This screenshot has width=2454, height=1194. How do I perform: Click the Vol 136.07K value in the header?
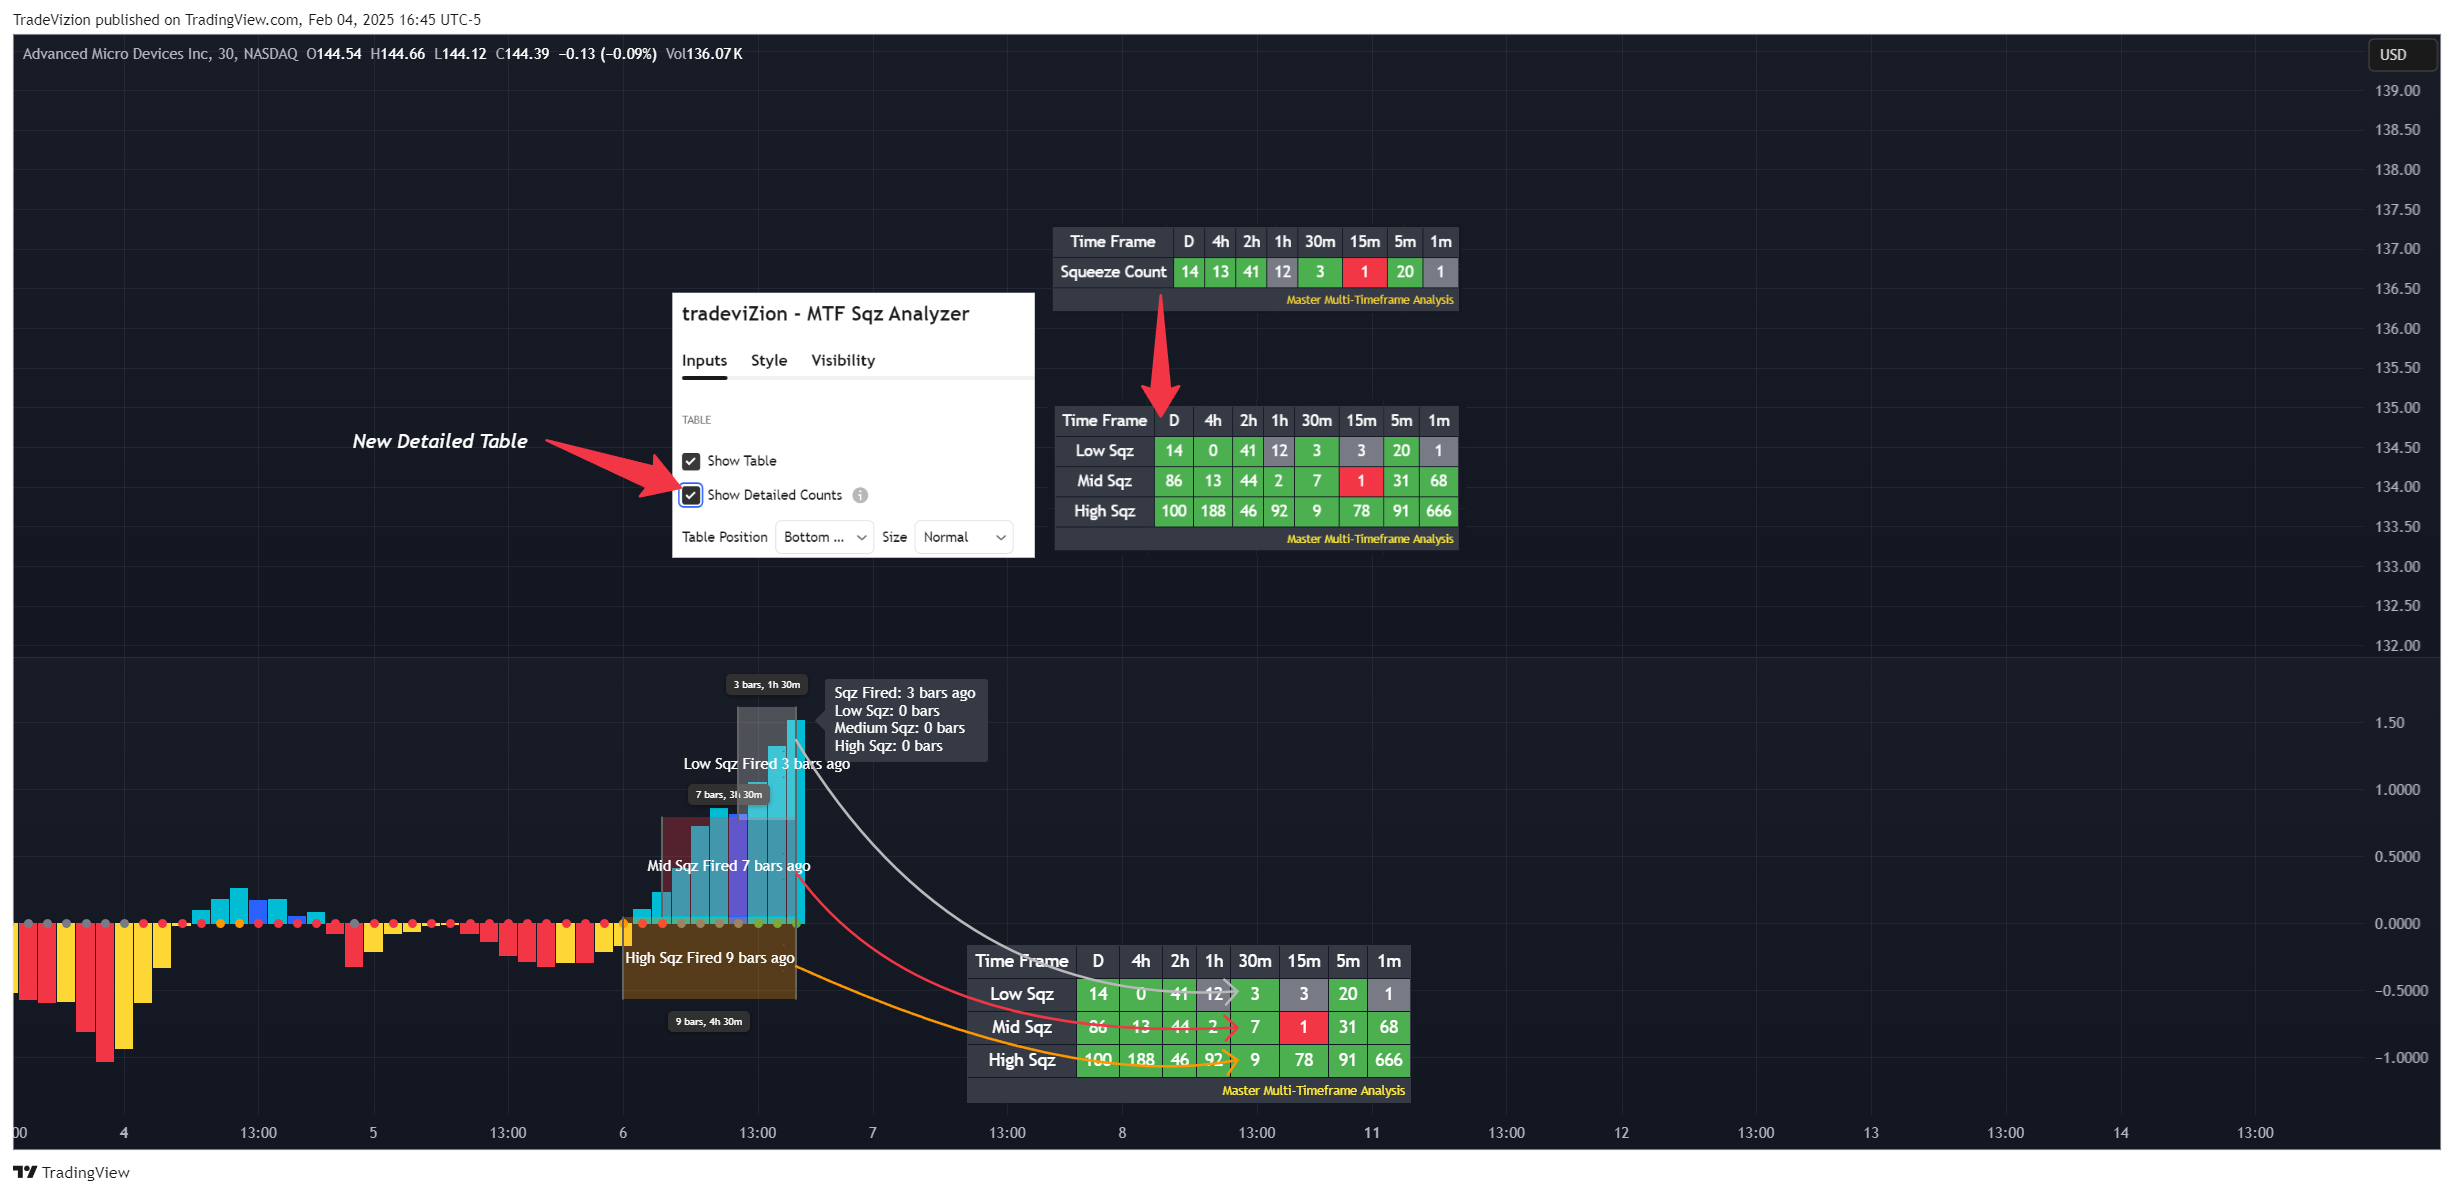(x=704, y=54)
